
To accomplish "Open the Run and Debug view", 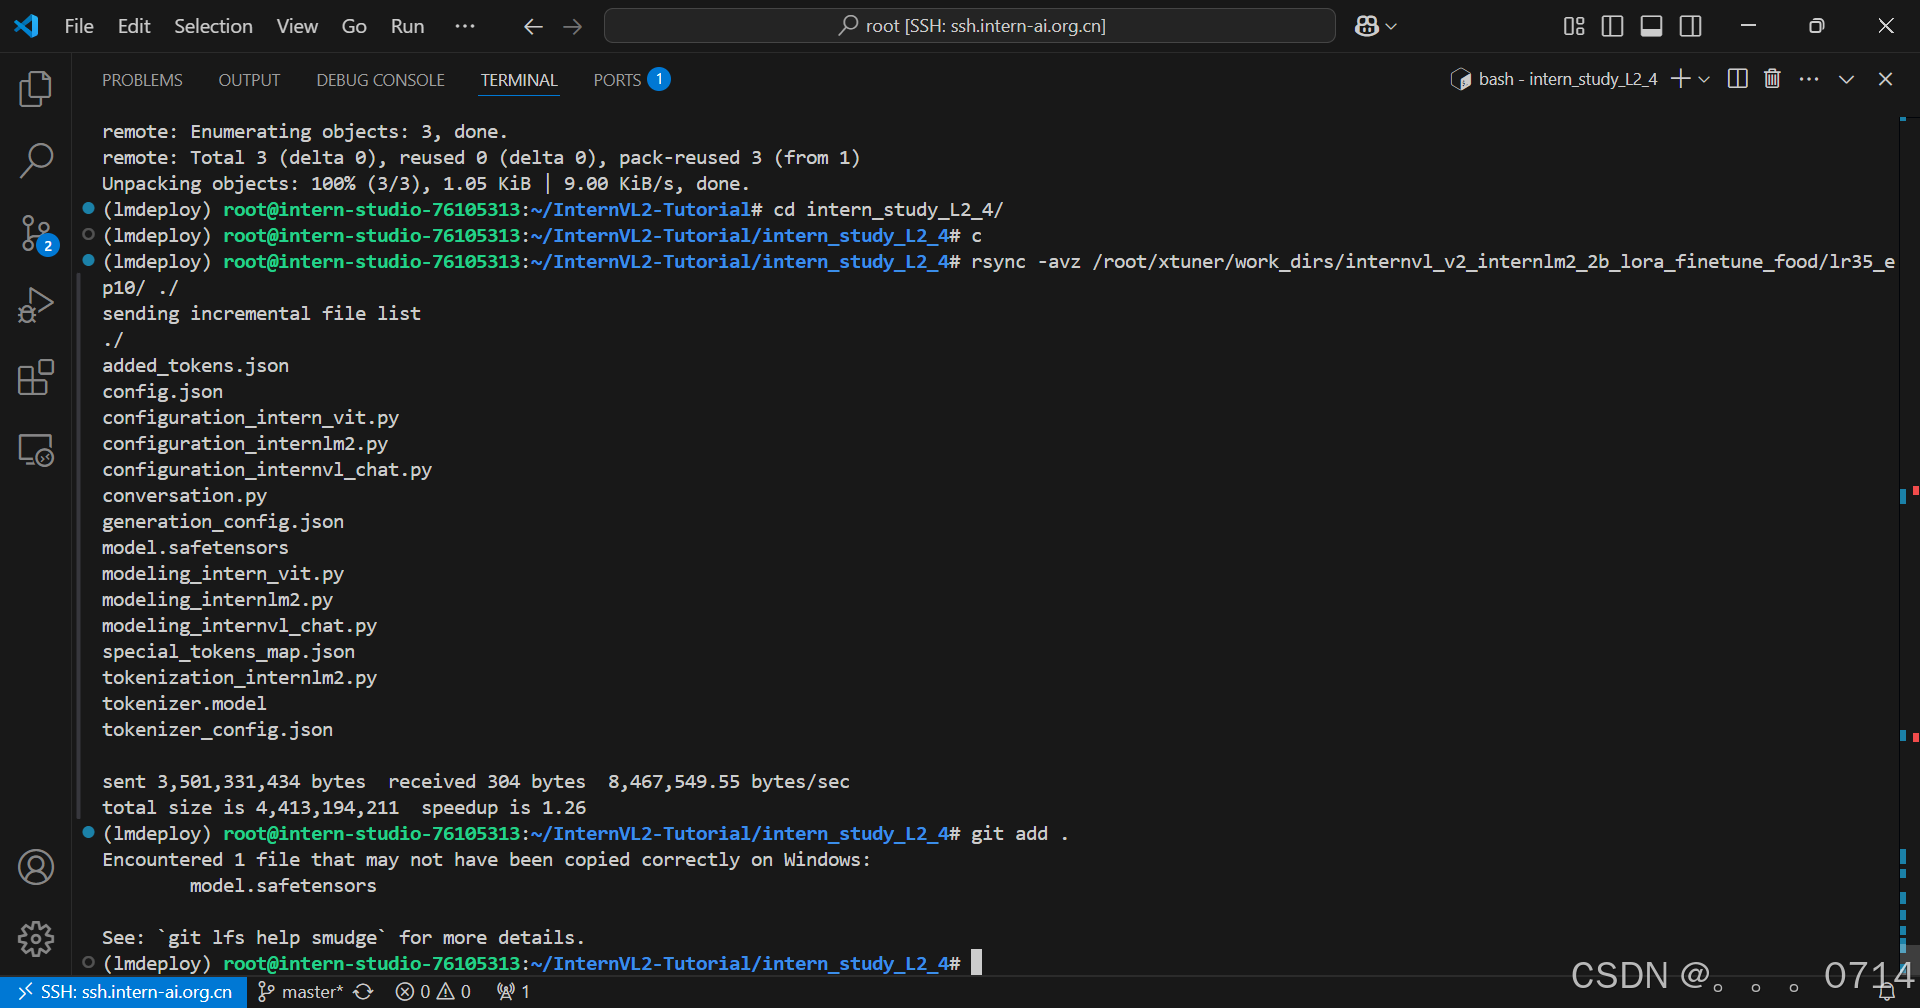I will pos(36,305).
